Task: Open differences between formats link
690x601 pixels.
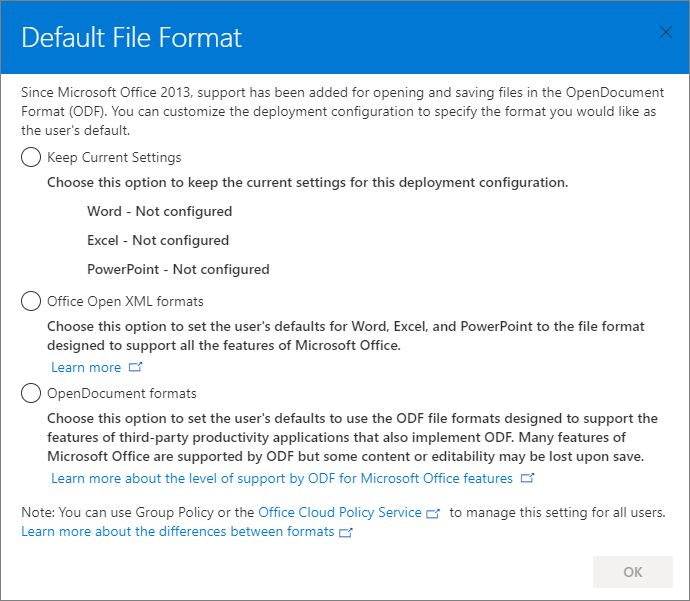Action: pyautogui.click(x=178, y=531)
